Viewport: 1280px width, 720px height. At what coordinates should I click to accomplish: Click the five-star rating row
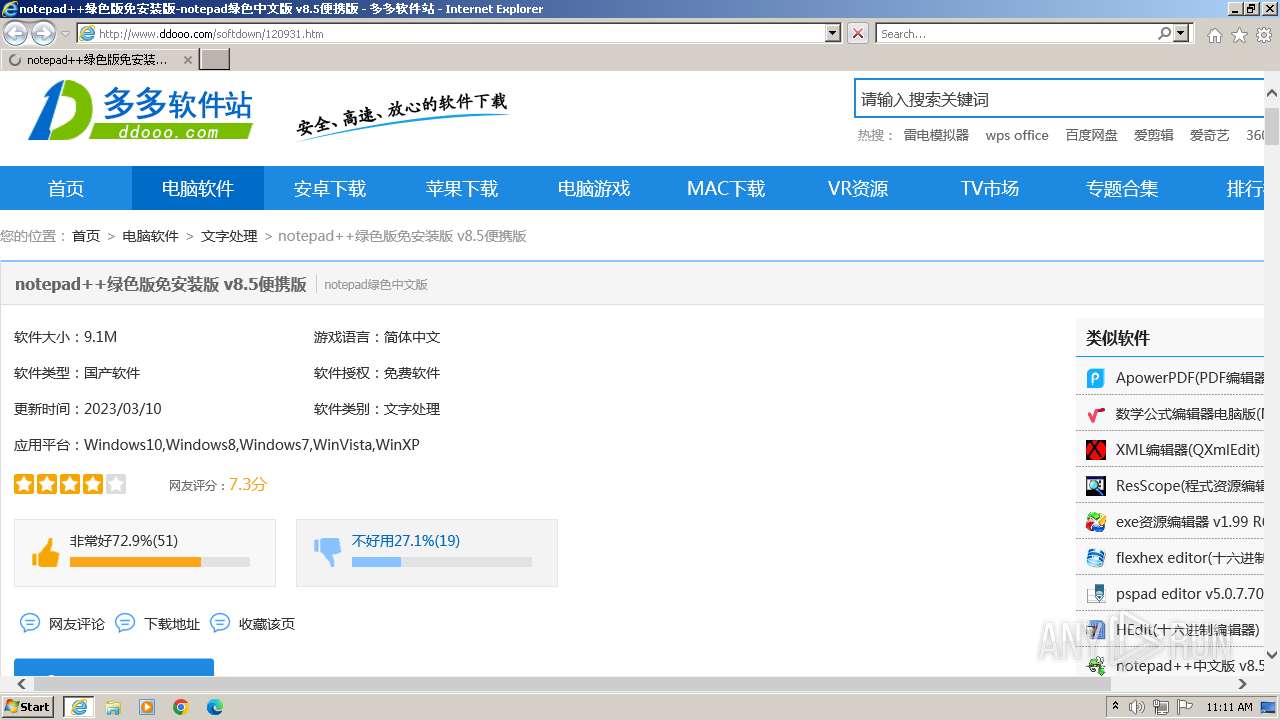click(70, 484)
